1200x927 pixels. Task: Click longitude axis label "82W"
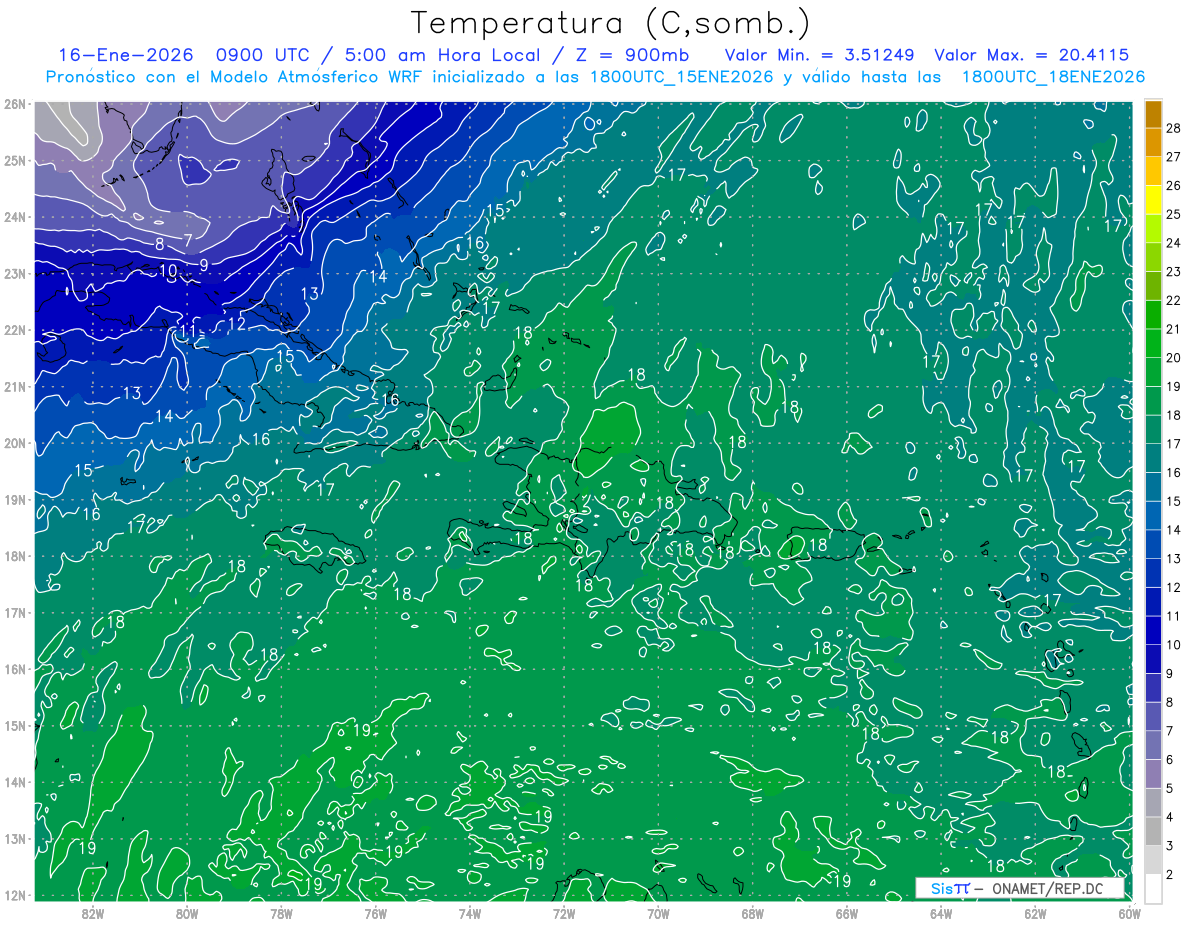[x=93, y=913]
